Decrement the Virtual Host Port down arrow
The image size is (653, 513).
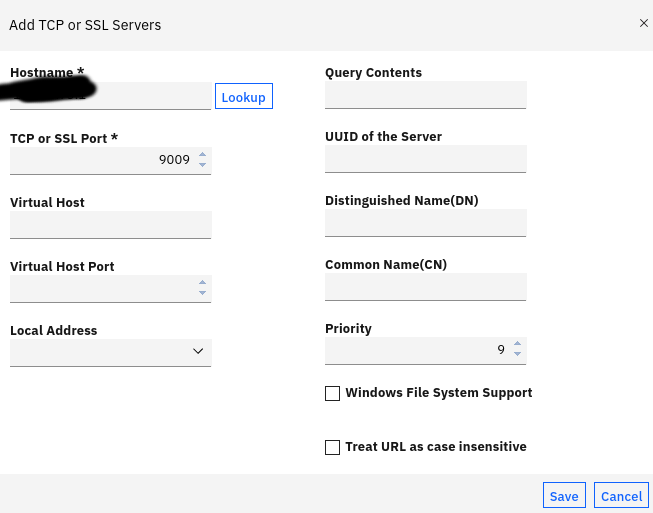pos(203,293)
